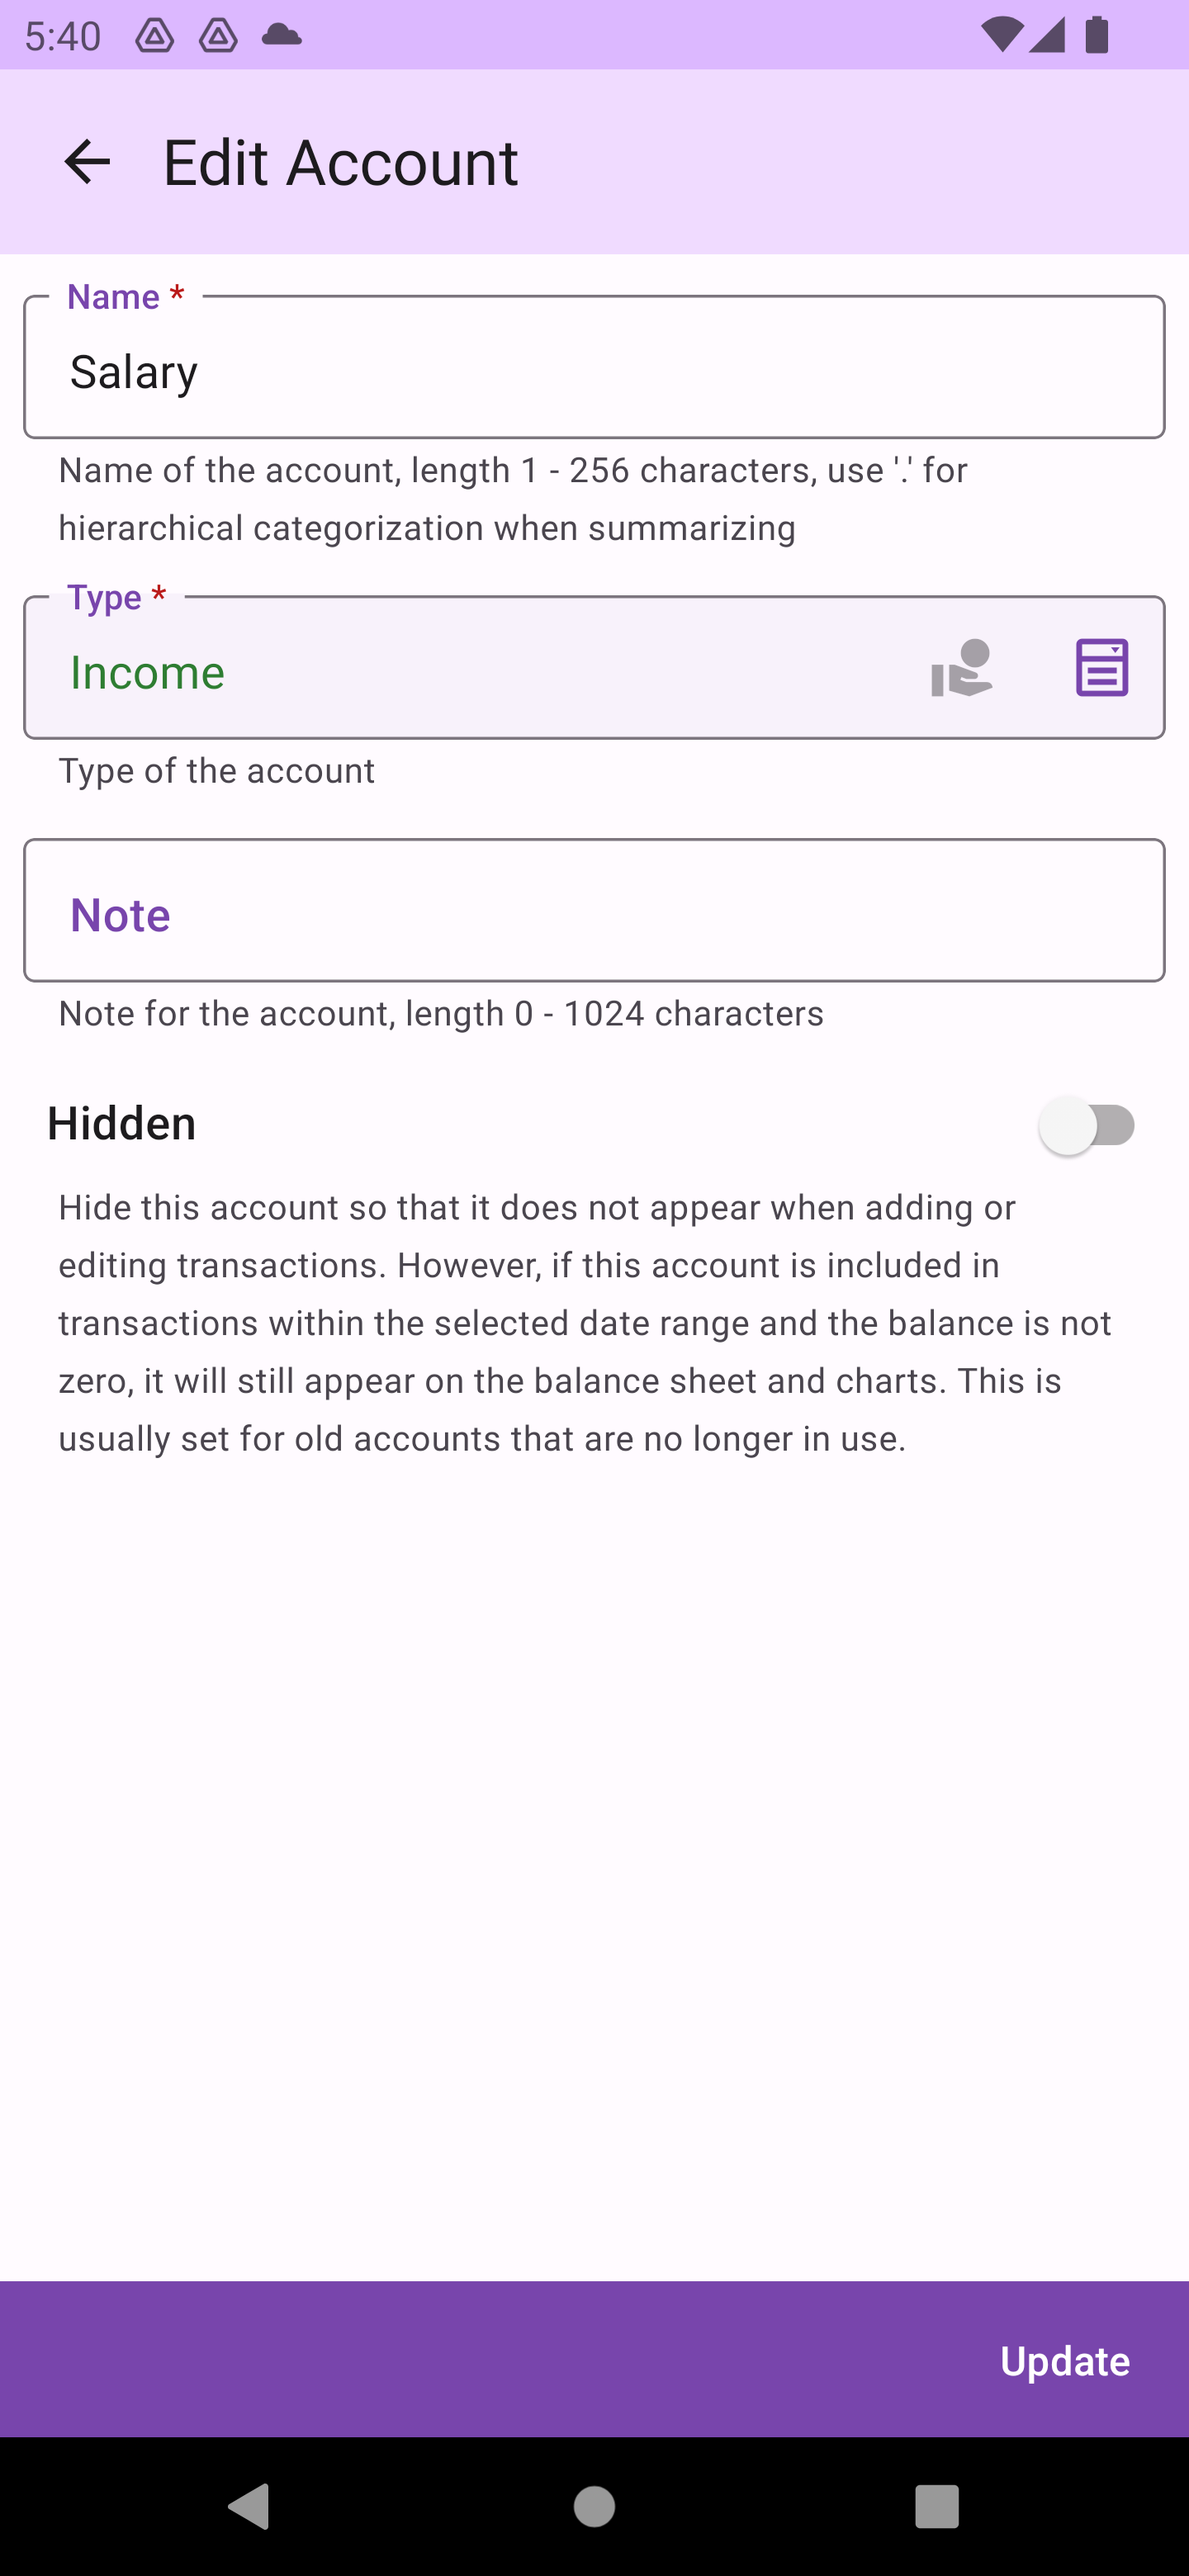Tap the Wi-Fi icon in status bar
Image resolution: width=1189 pixels, height=2576 pixels.
(x=1000, y=36)
